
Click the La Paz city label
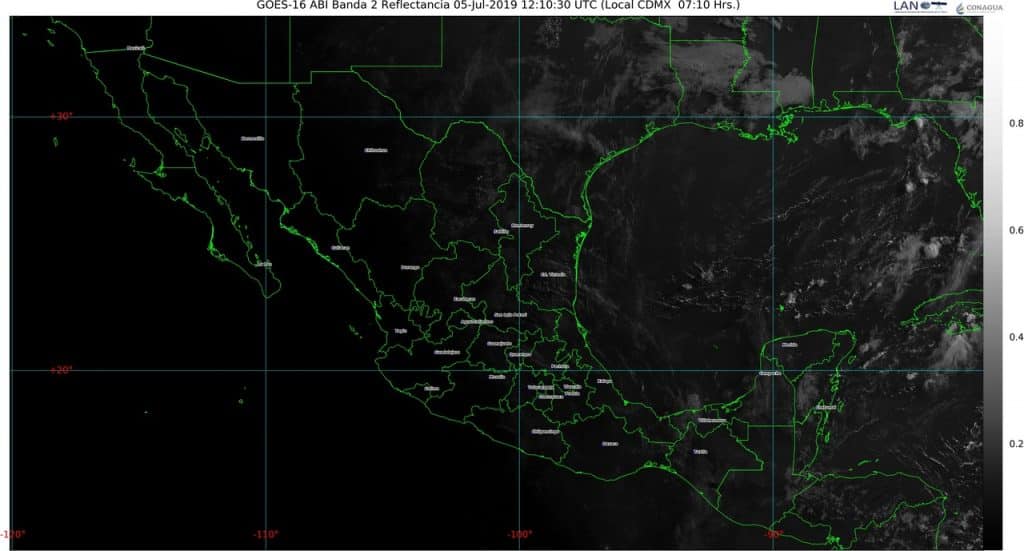pyautogui.click(x=263, y=264)
